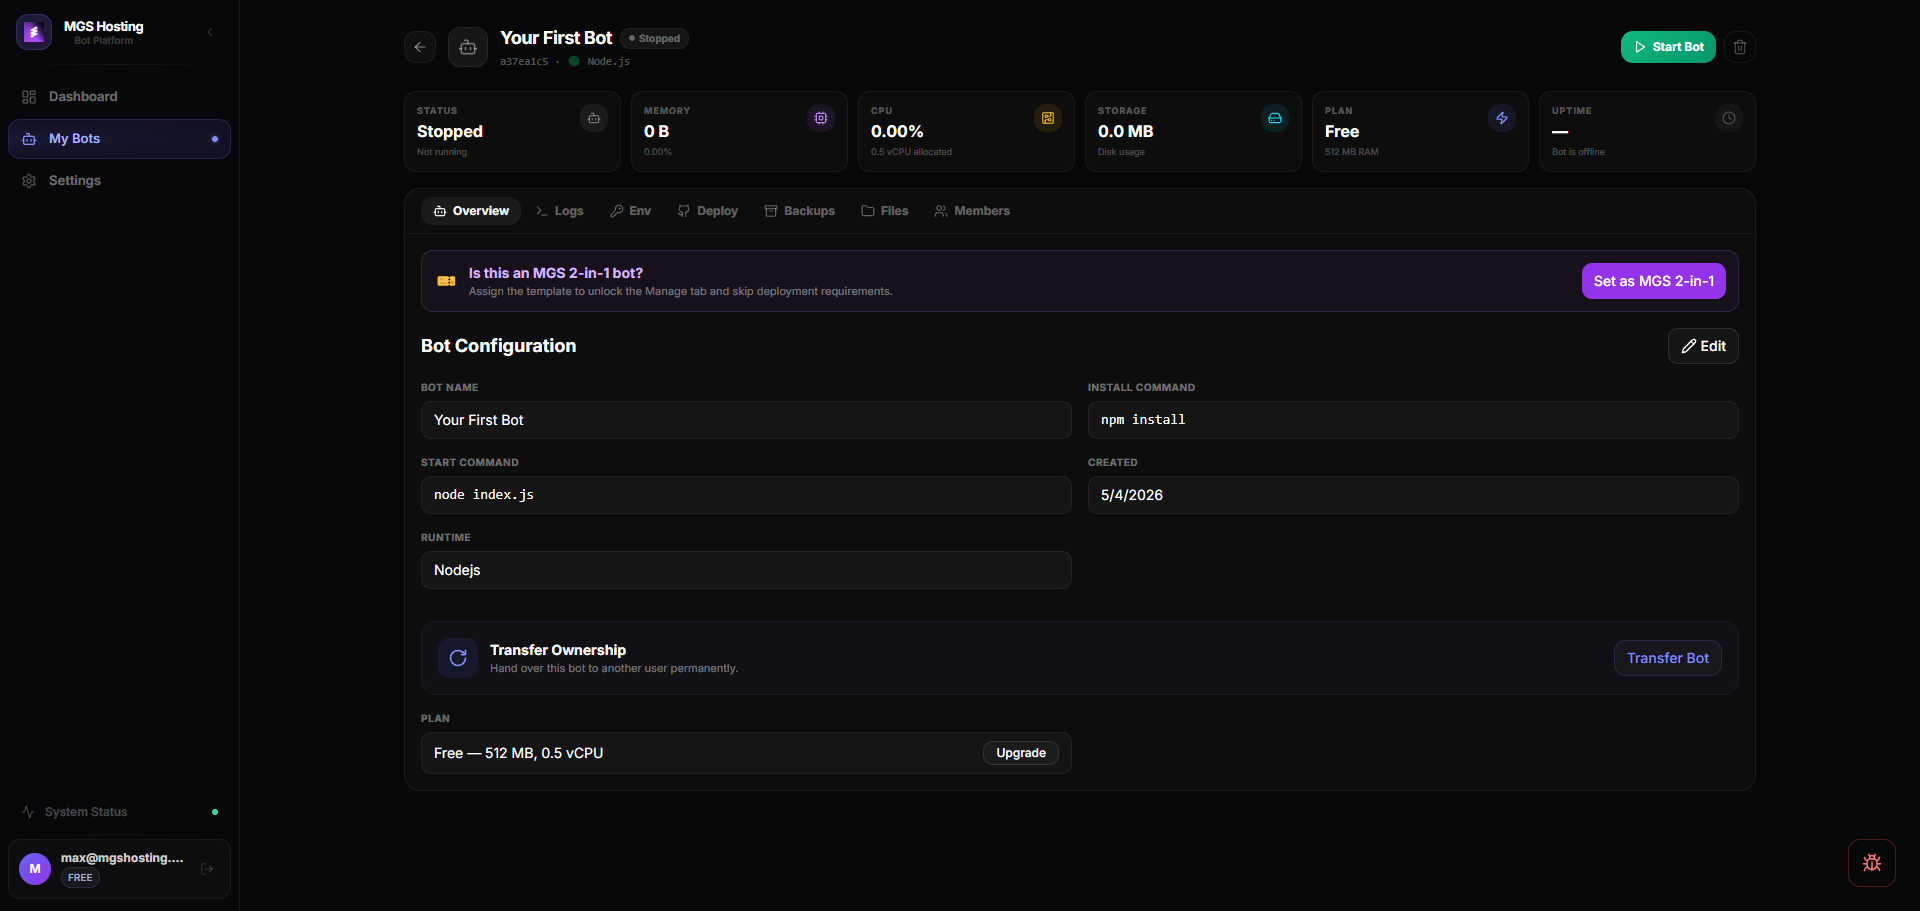Click the Bot Configuration heading

point(498,346)
